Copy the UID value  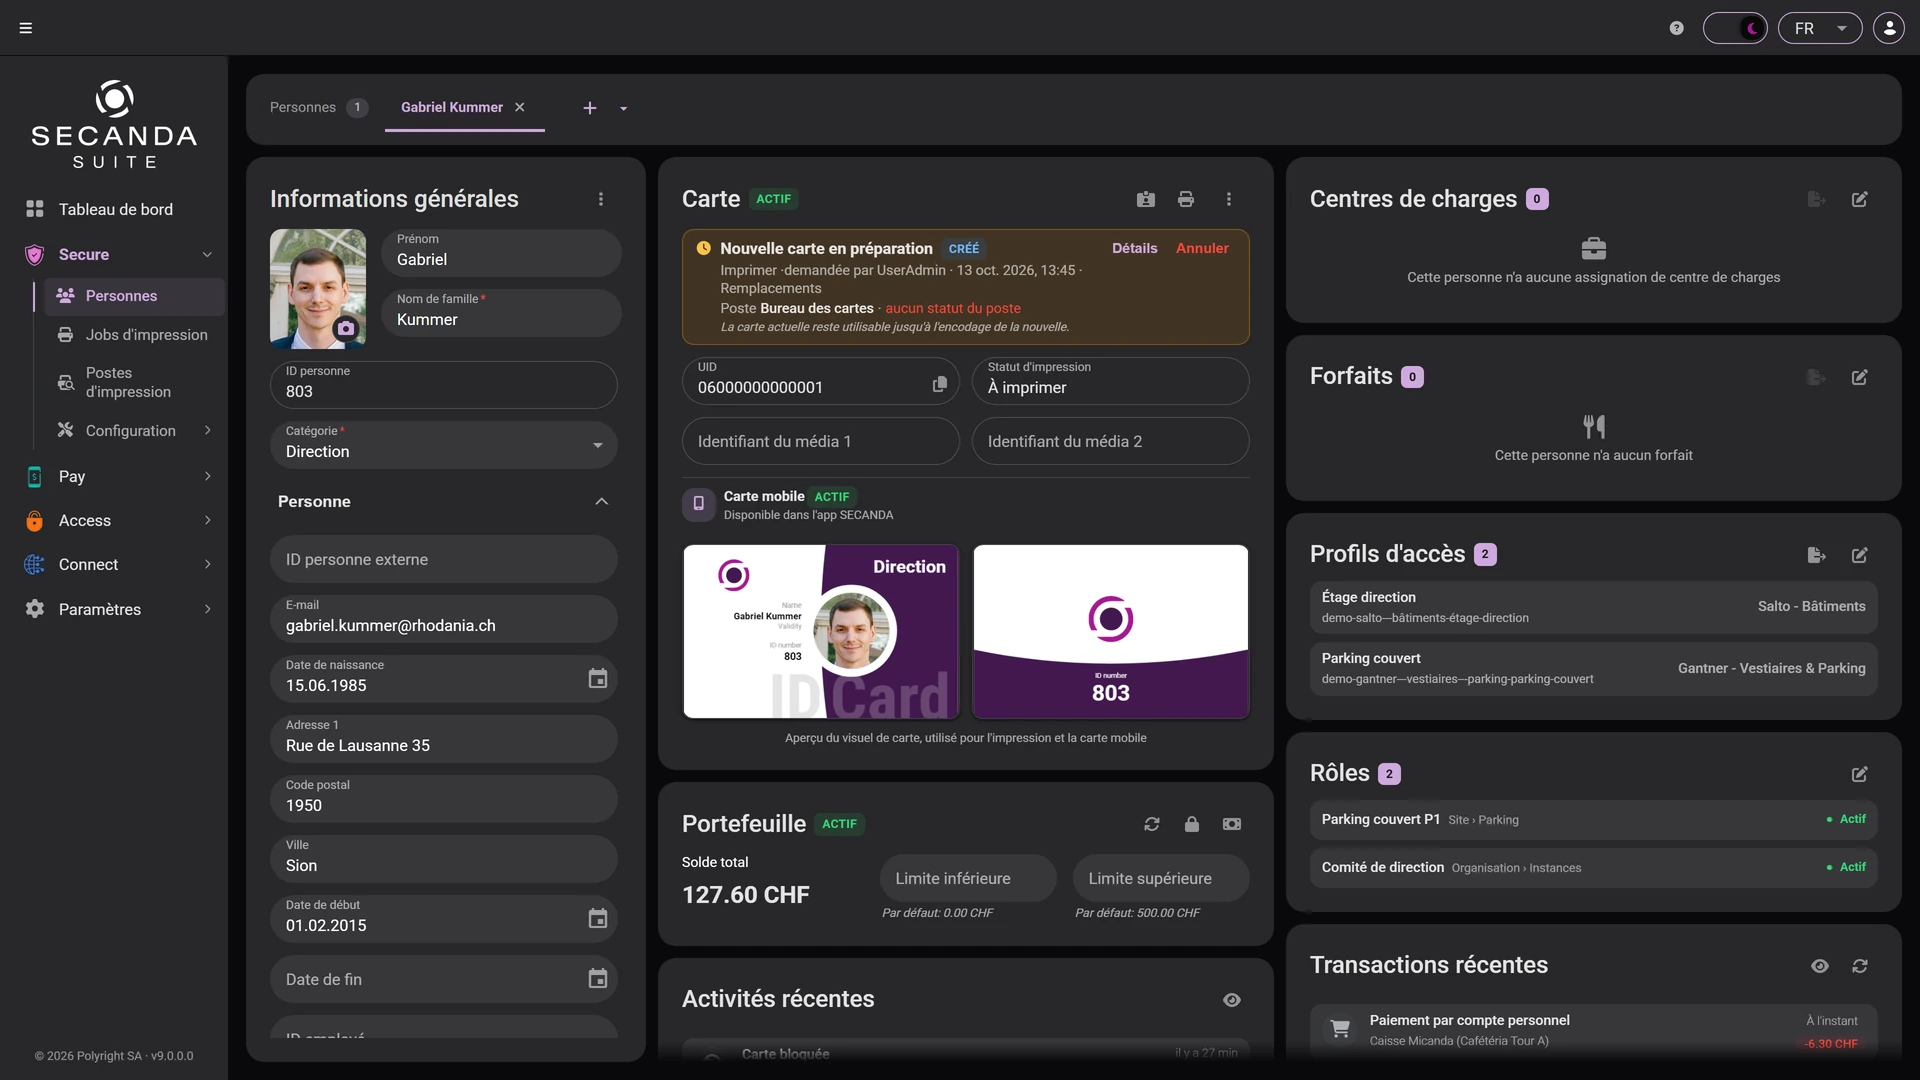coord(940,384)
